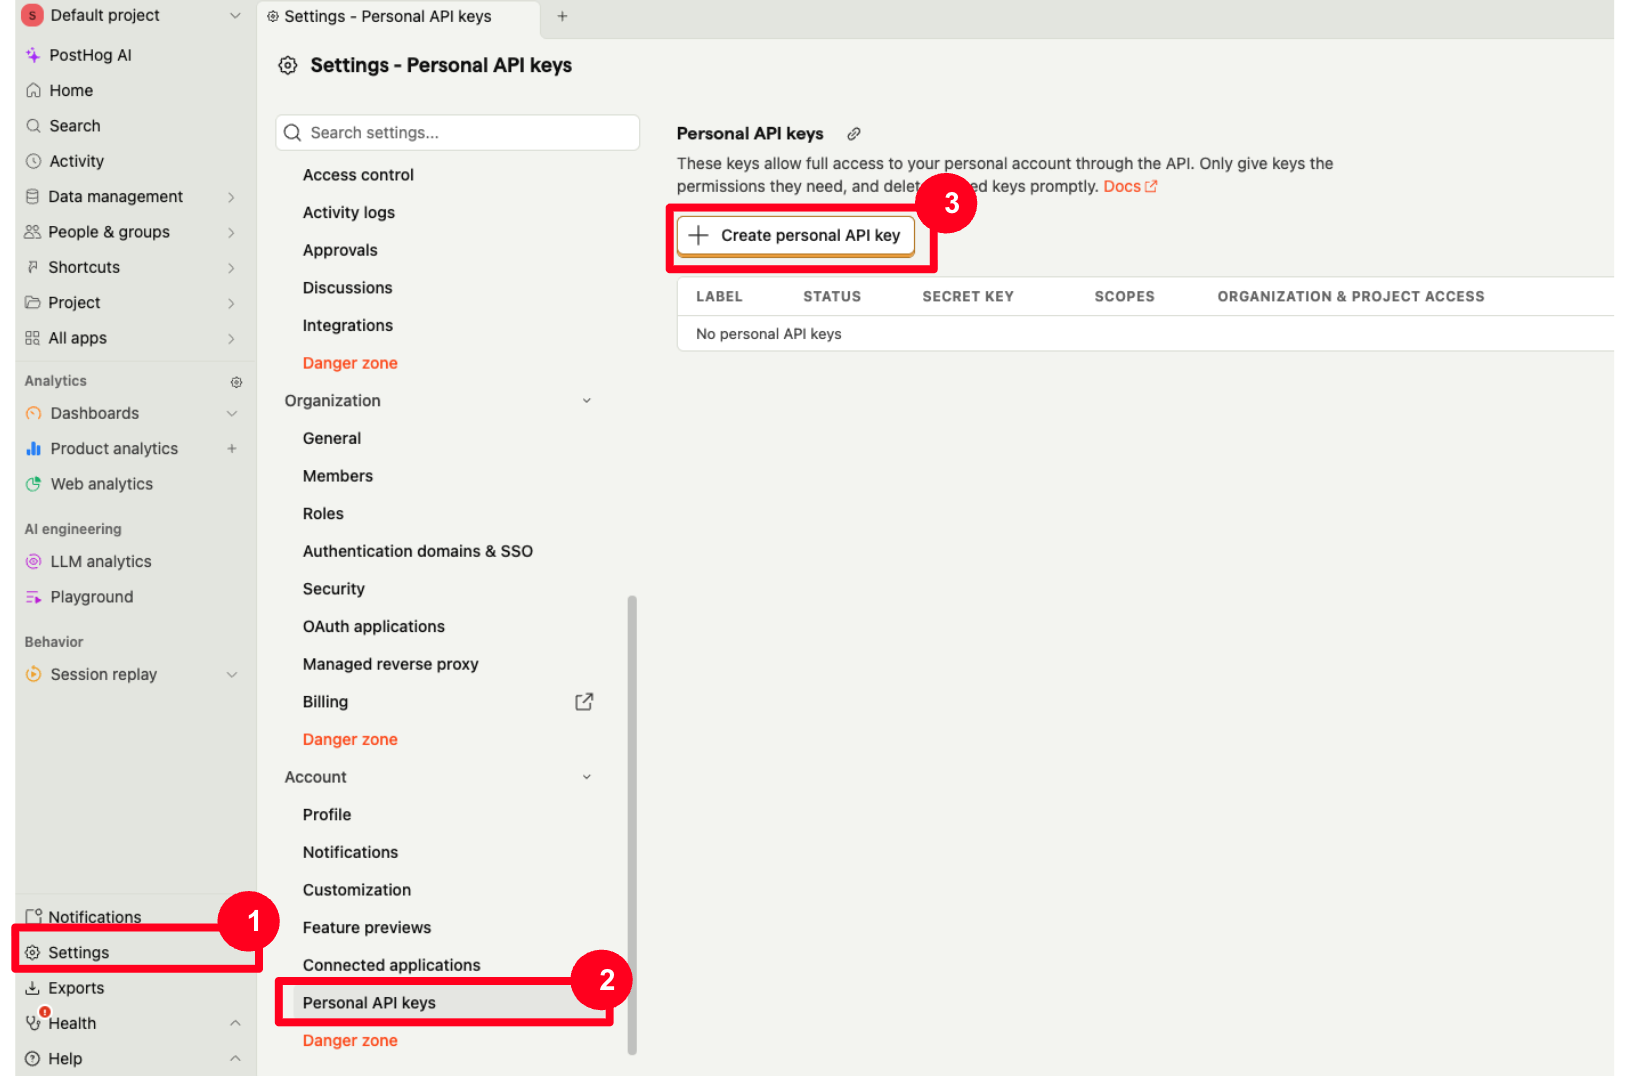Open Web analytics

coord(101,483)
